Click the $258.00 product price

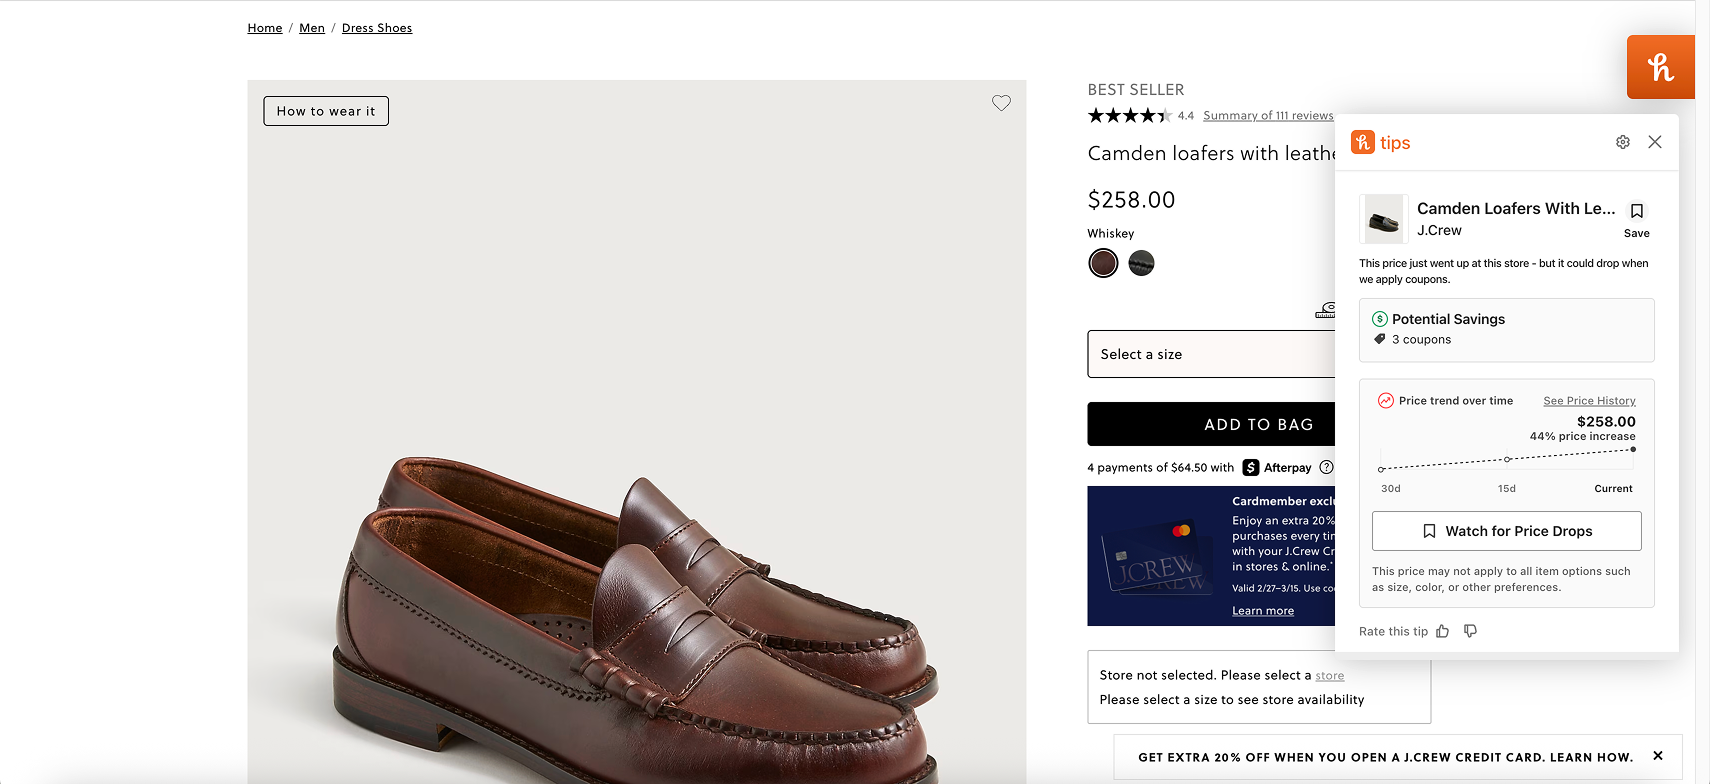(x=1131, y=200)
